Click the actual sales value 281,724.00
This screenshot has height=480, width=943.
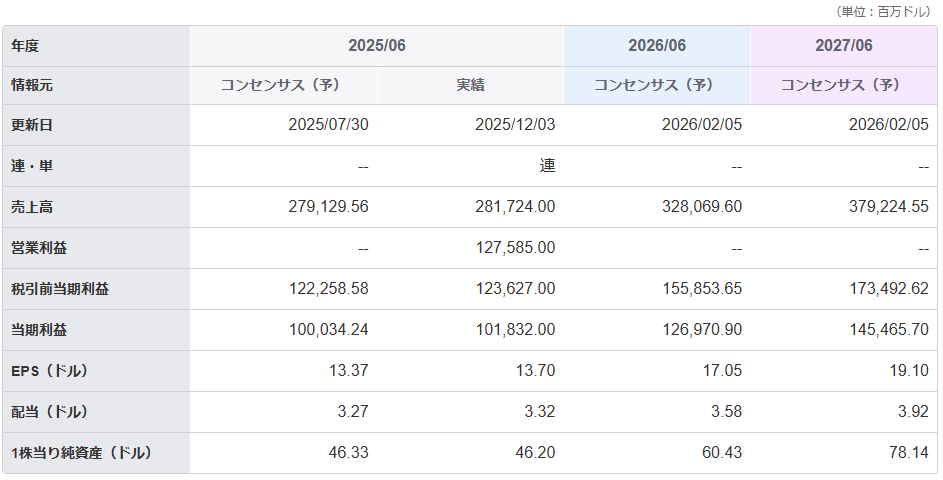tap(515, 207)
